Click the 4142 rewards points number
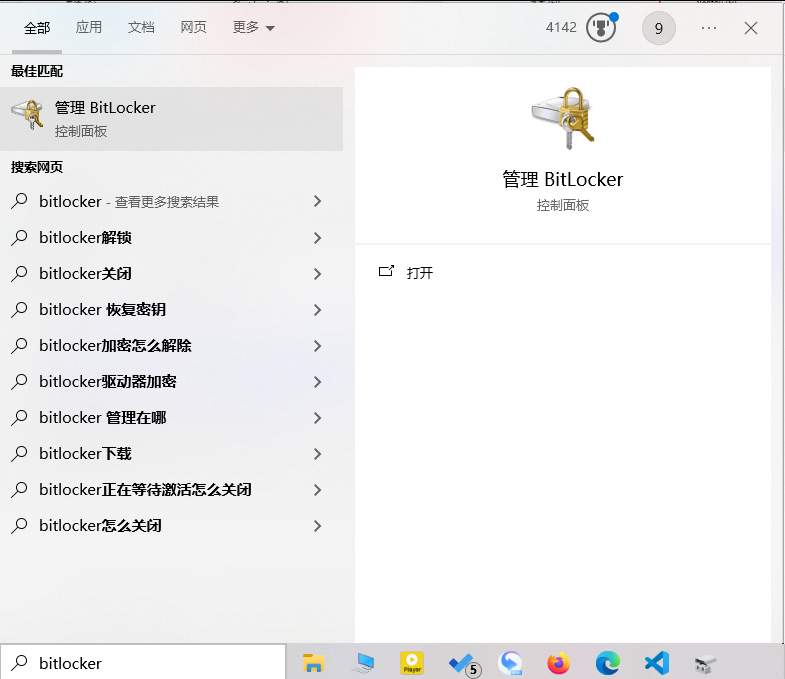The image size is (785, 679). pos(561,28)
